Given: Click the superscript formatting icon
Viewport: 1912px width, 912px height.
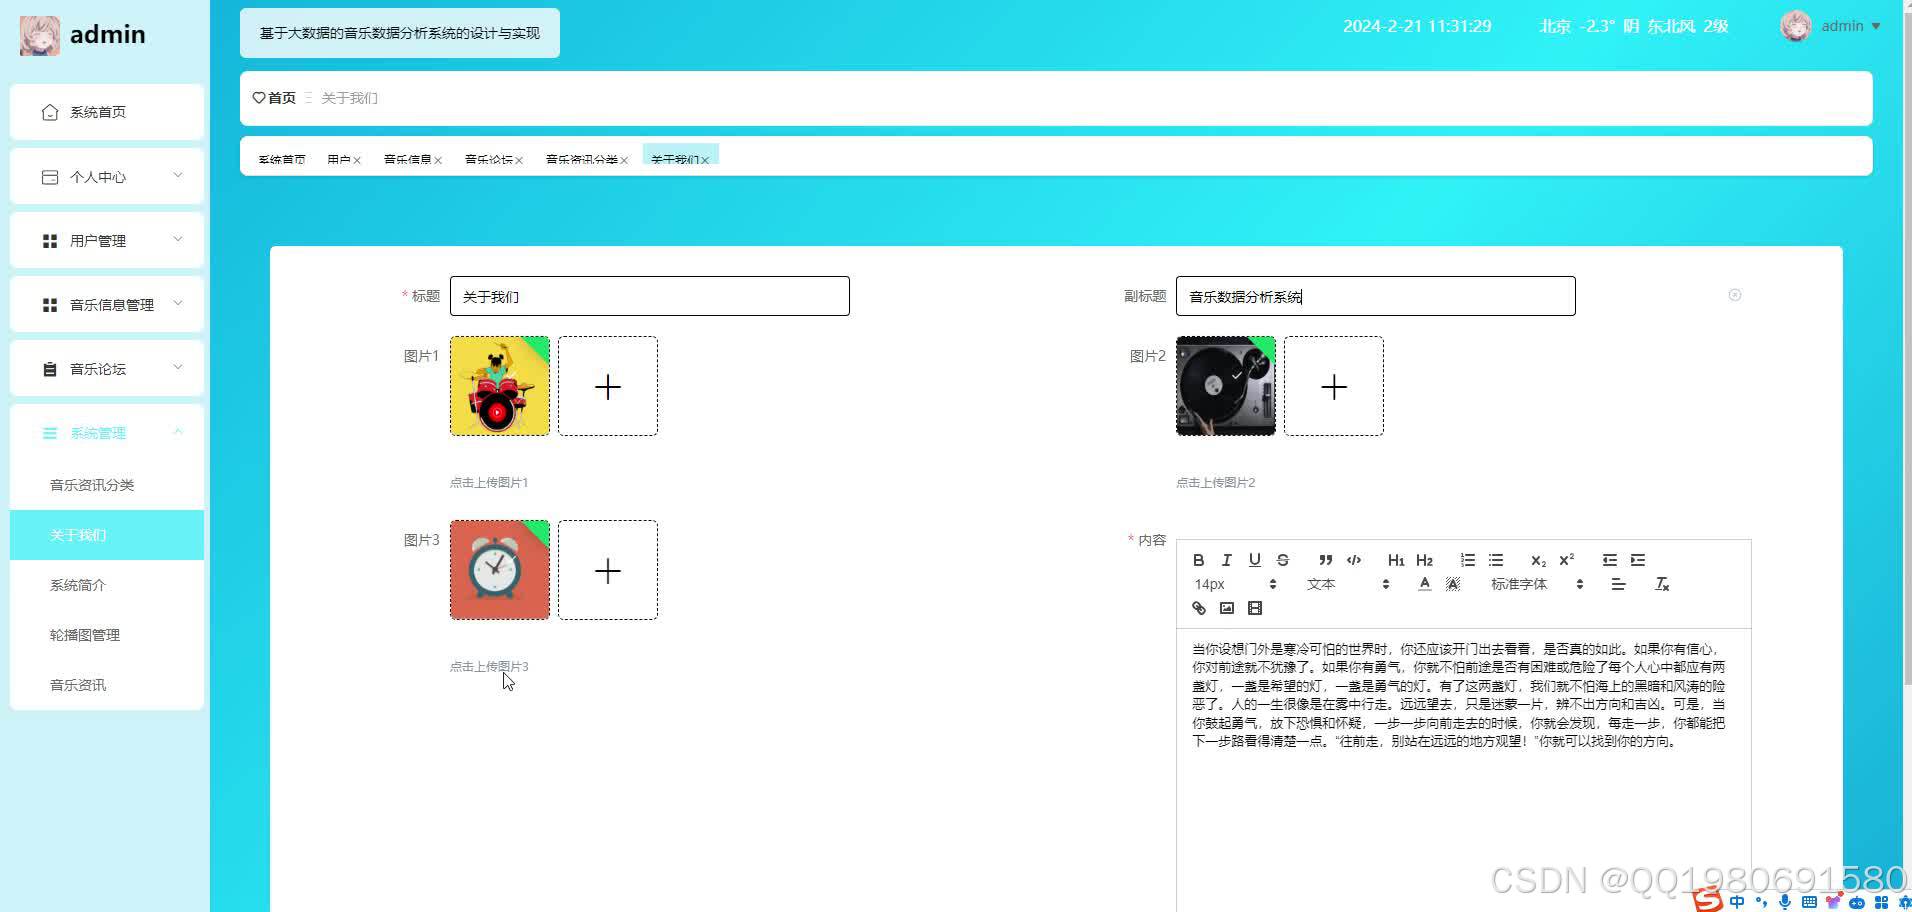Looking at the screenshot, I should tap(1565, 559).
